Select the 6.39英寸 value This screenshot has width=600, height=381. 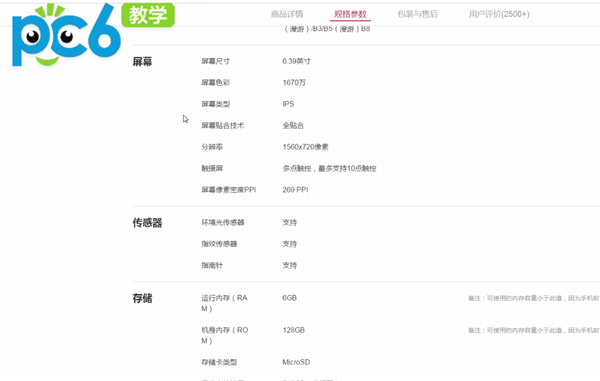pos(297,61)
